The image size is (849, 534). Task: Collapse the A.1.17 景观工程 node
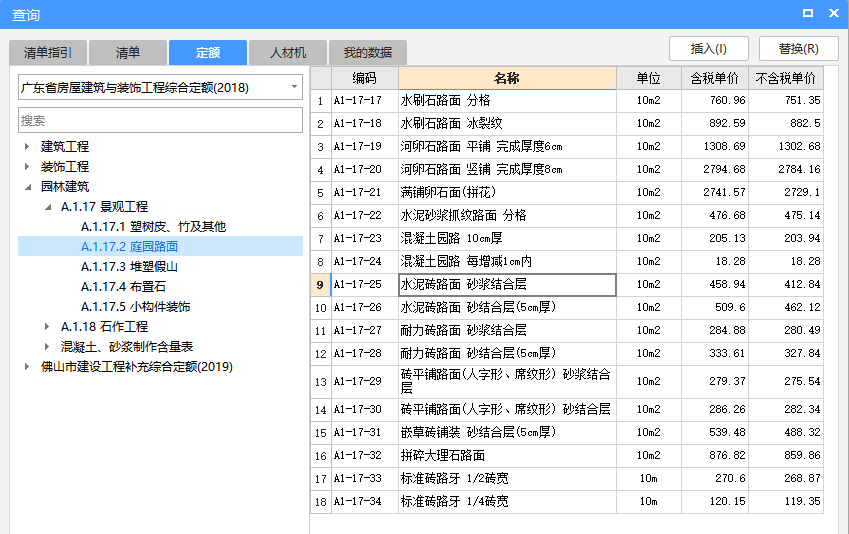[x=47, y=207]
